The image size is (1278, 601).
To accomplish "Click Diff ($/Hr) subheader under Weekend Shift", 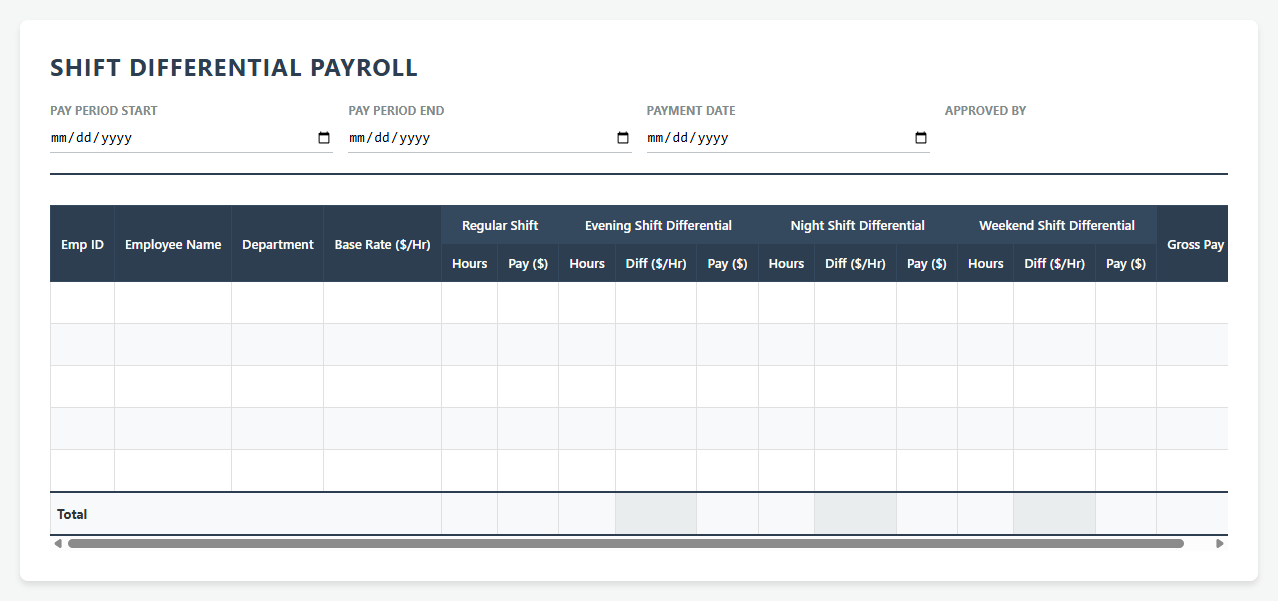I will 1055,263.
